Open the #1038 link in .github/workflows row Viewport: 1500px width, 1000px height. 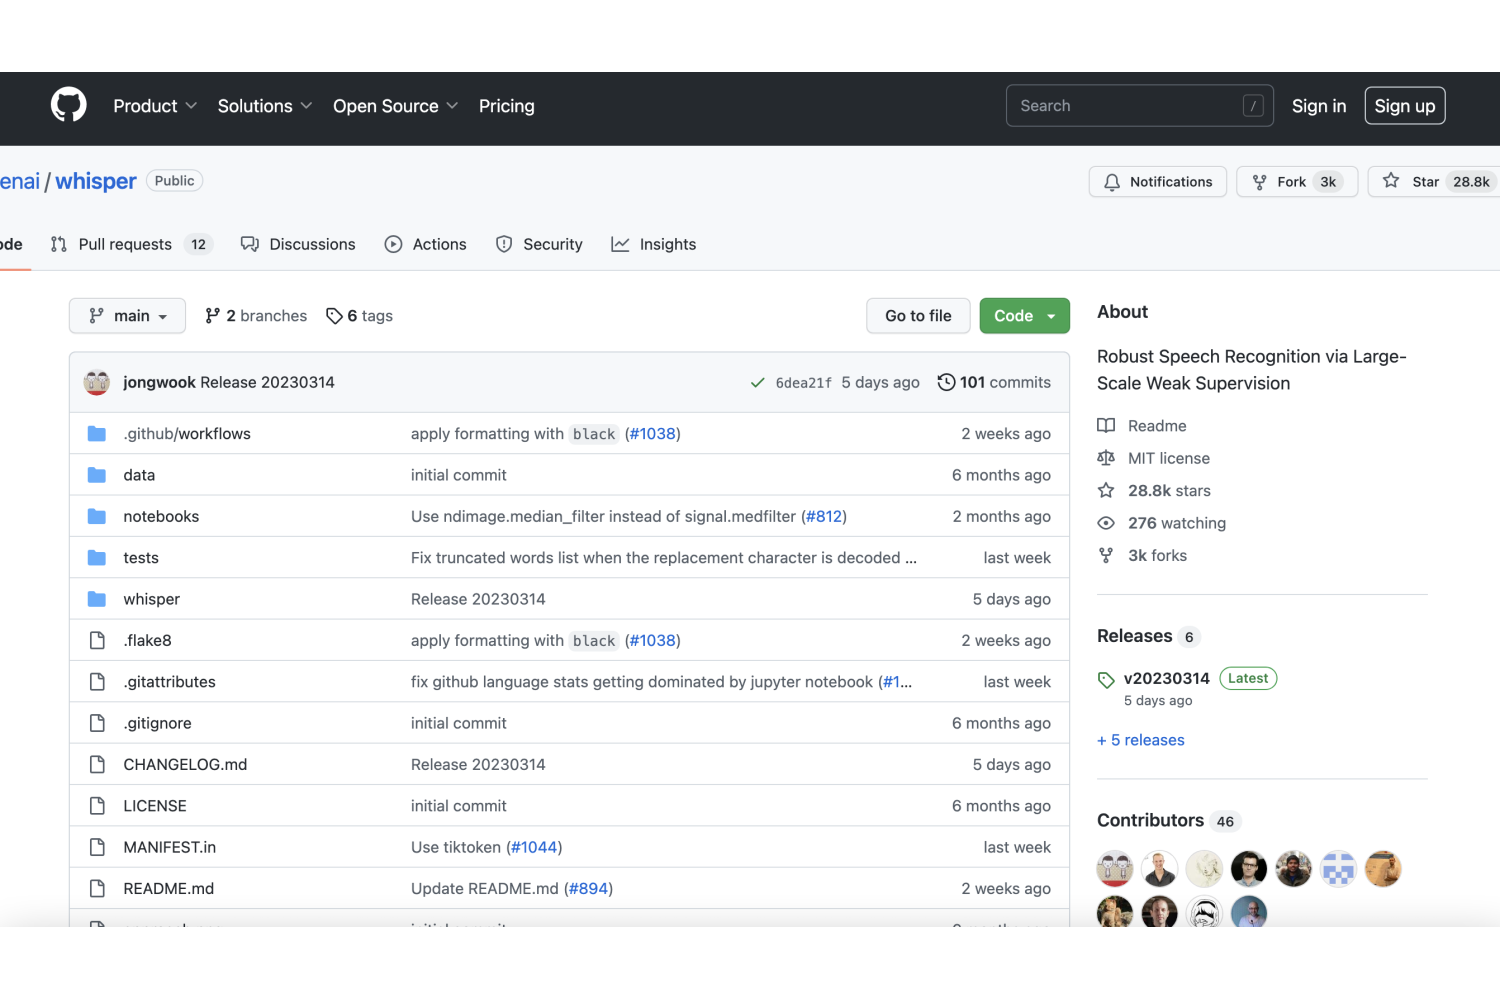pos(655,434)
